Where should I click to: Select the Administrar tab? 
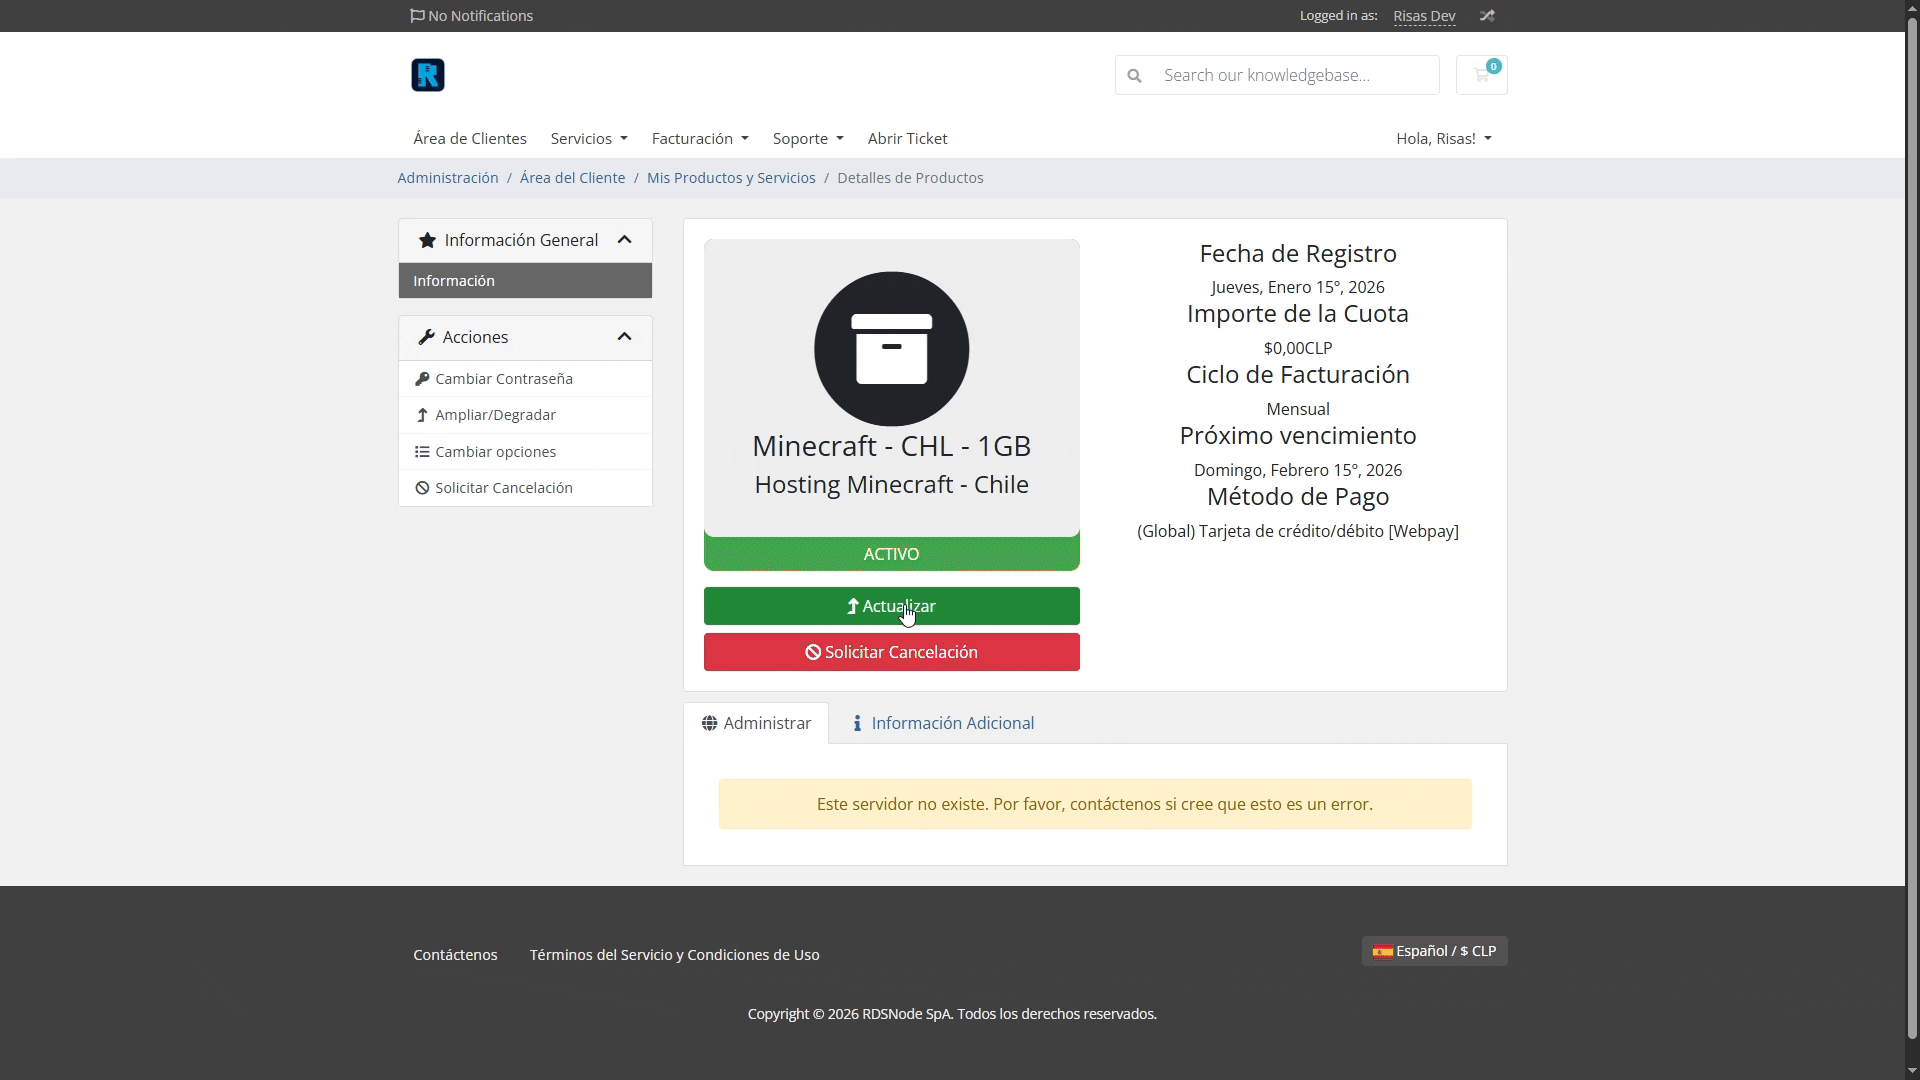[x=756, y=723]
